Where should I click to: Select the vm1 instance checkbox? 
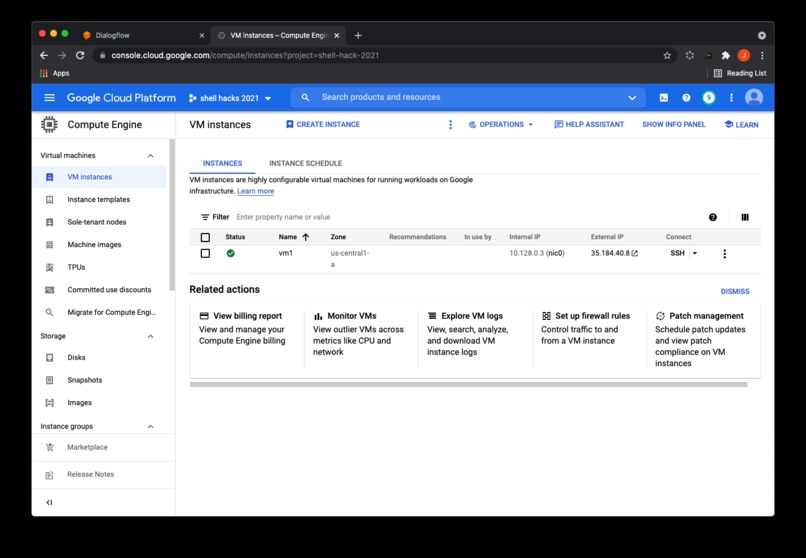pyautogui.click(x=205, y=253)
